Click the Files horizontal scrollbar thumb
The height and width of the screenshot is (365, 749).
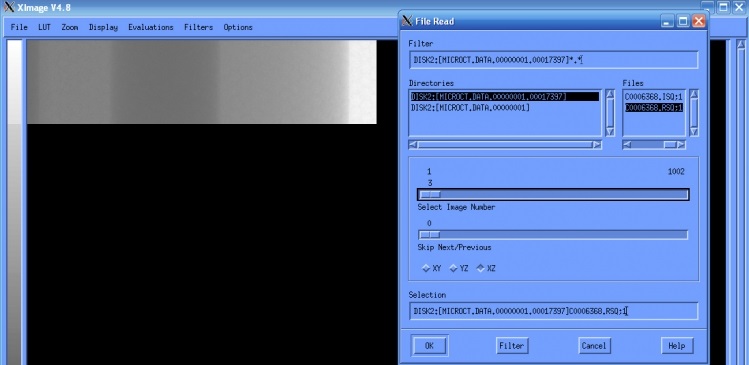(x=670, y=145)
